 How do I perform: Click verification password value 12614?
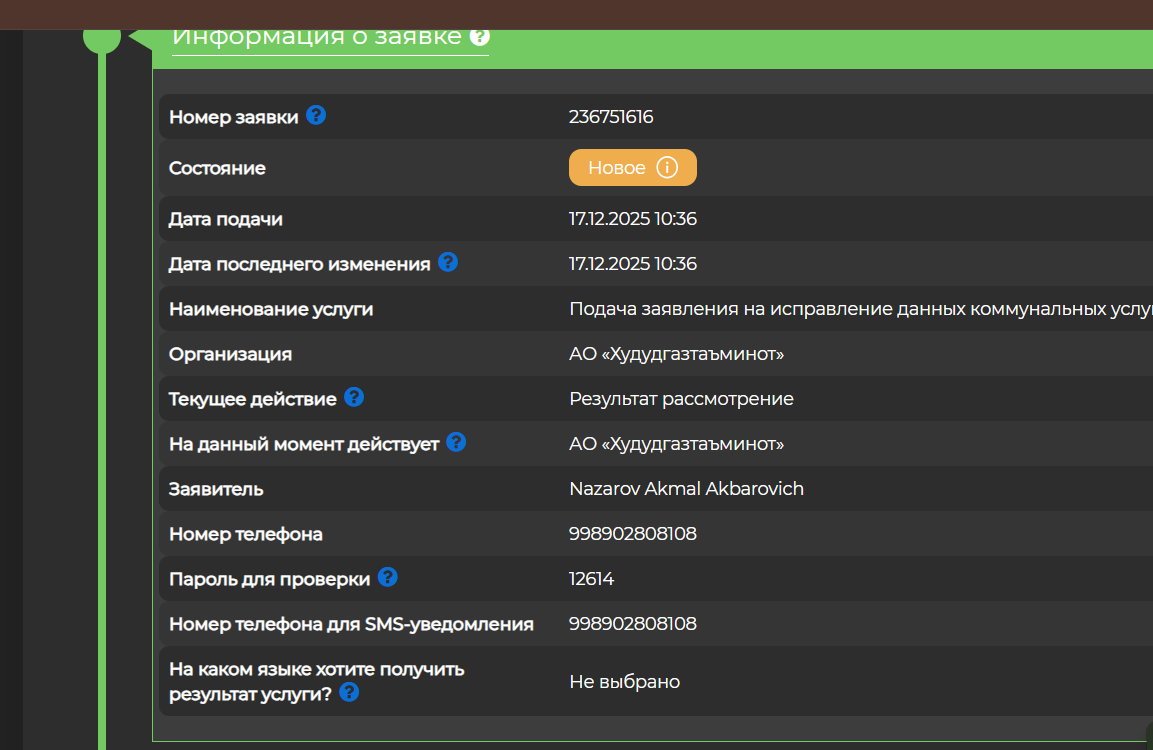pos(591,579)
